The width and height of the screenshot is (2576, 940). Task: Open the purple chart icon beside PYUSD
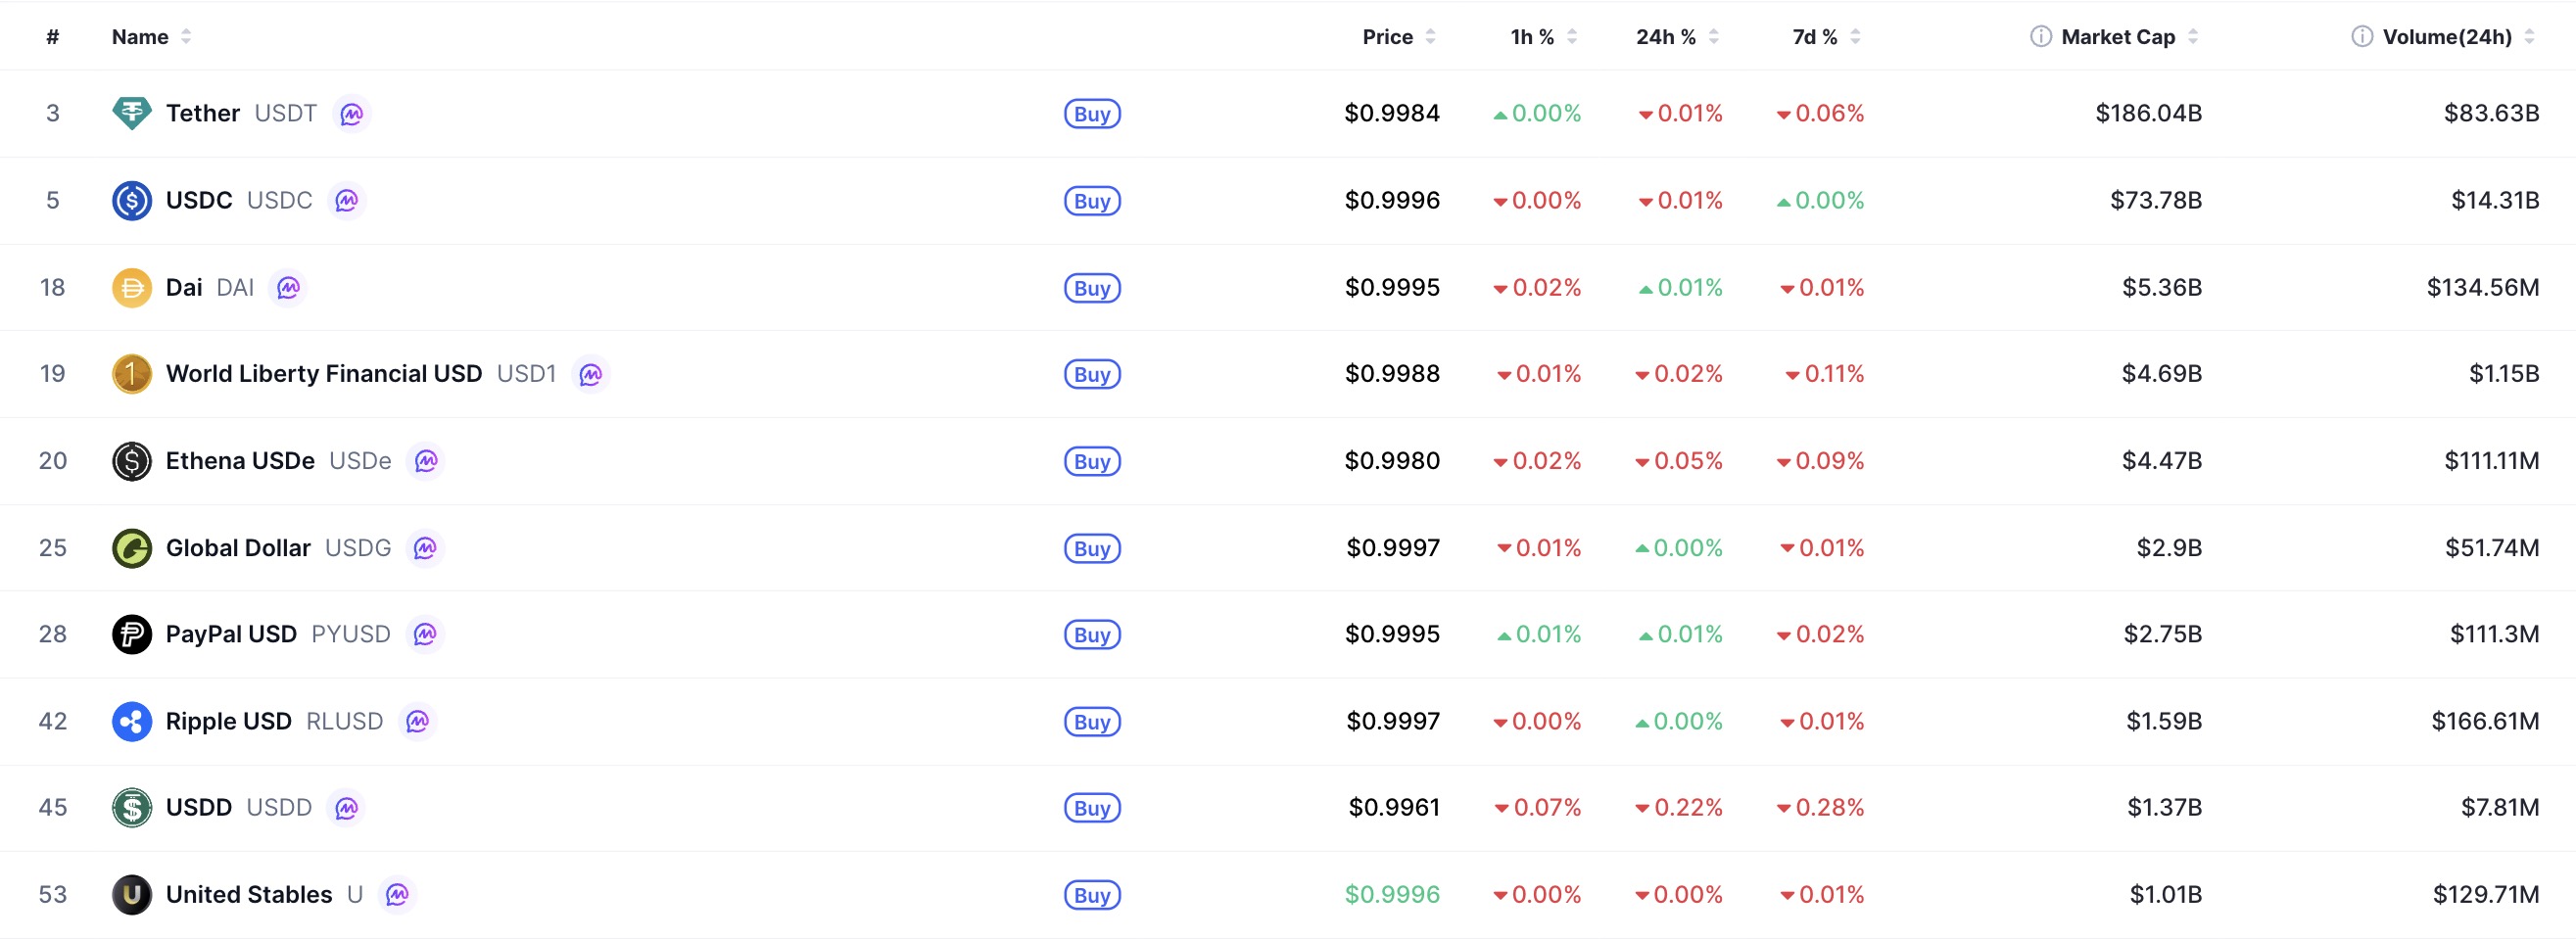coord(425,634)
